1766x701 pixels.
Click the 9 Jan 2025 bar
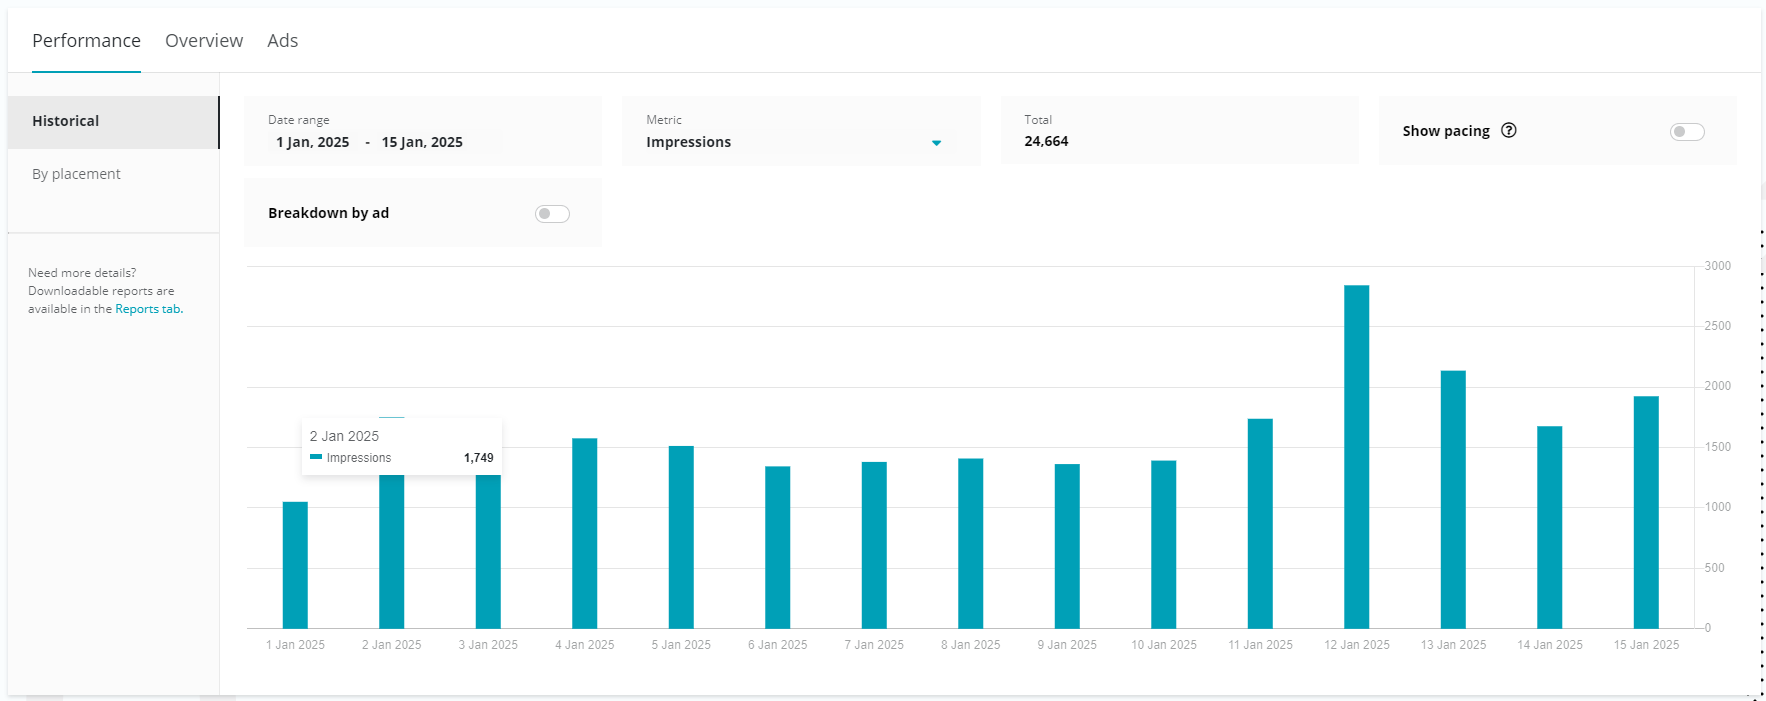[x=1067, y=546]
